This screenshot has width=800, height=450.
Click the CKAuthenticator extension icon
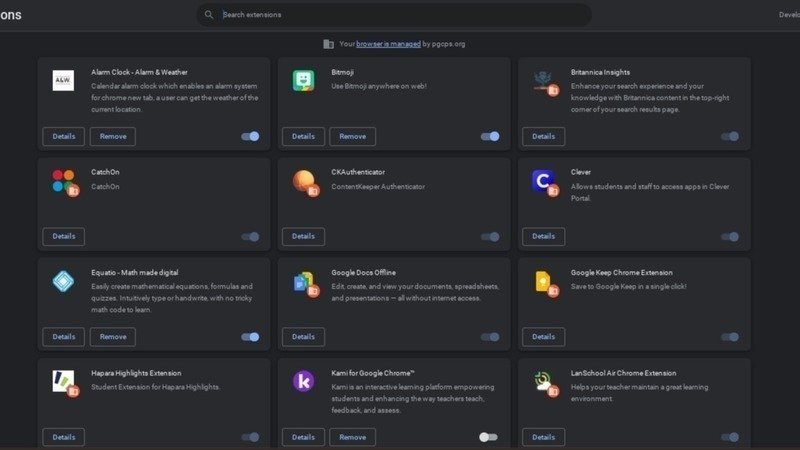[303, 181]
